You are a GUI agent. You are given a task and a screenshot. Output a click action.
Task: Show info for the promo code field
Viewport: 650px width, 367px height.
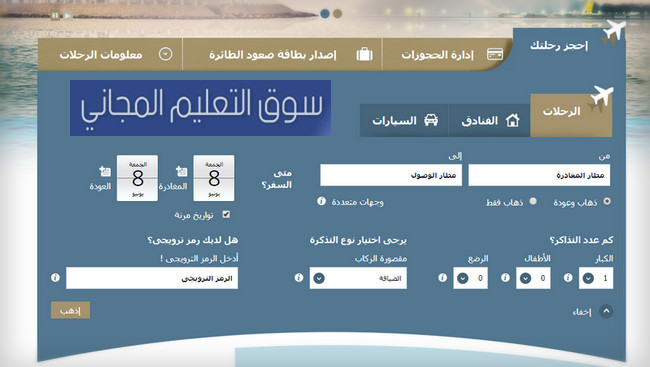click(55, 277)
